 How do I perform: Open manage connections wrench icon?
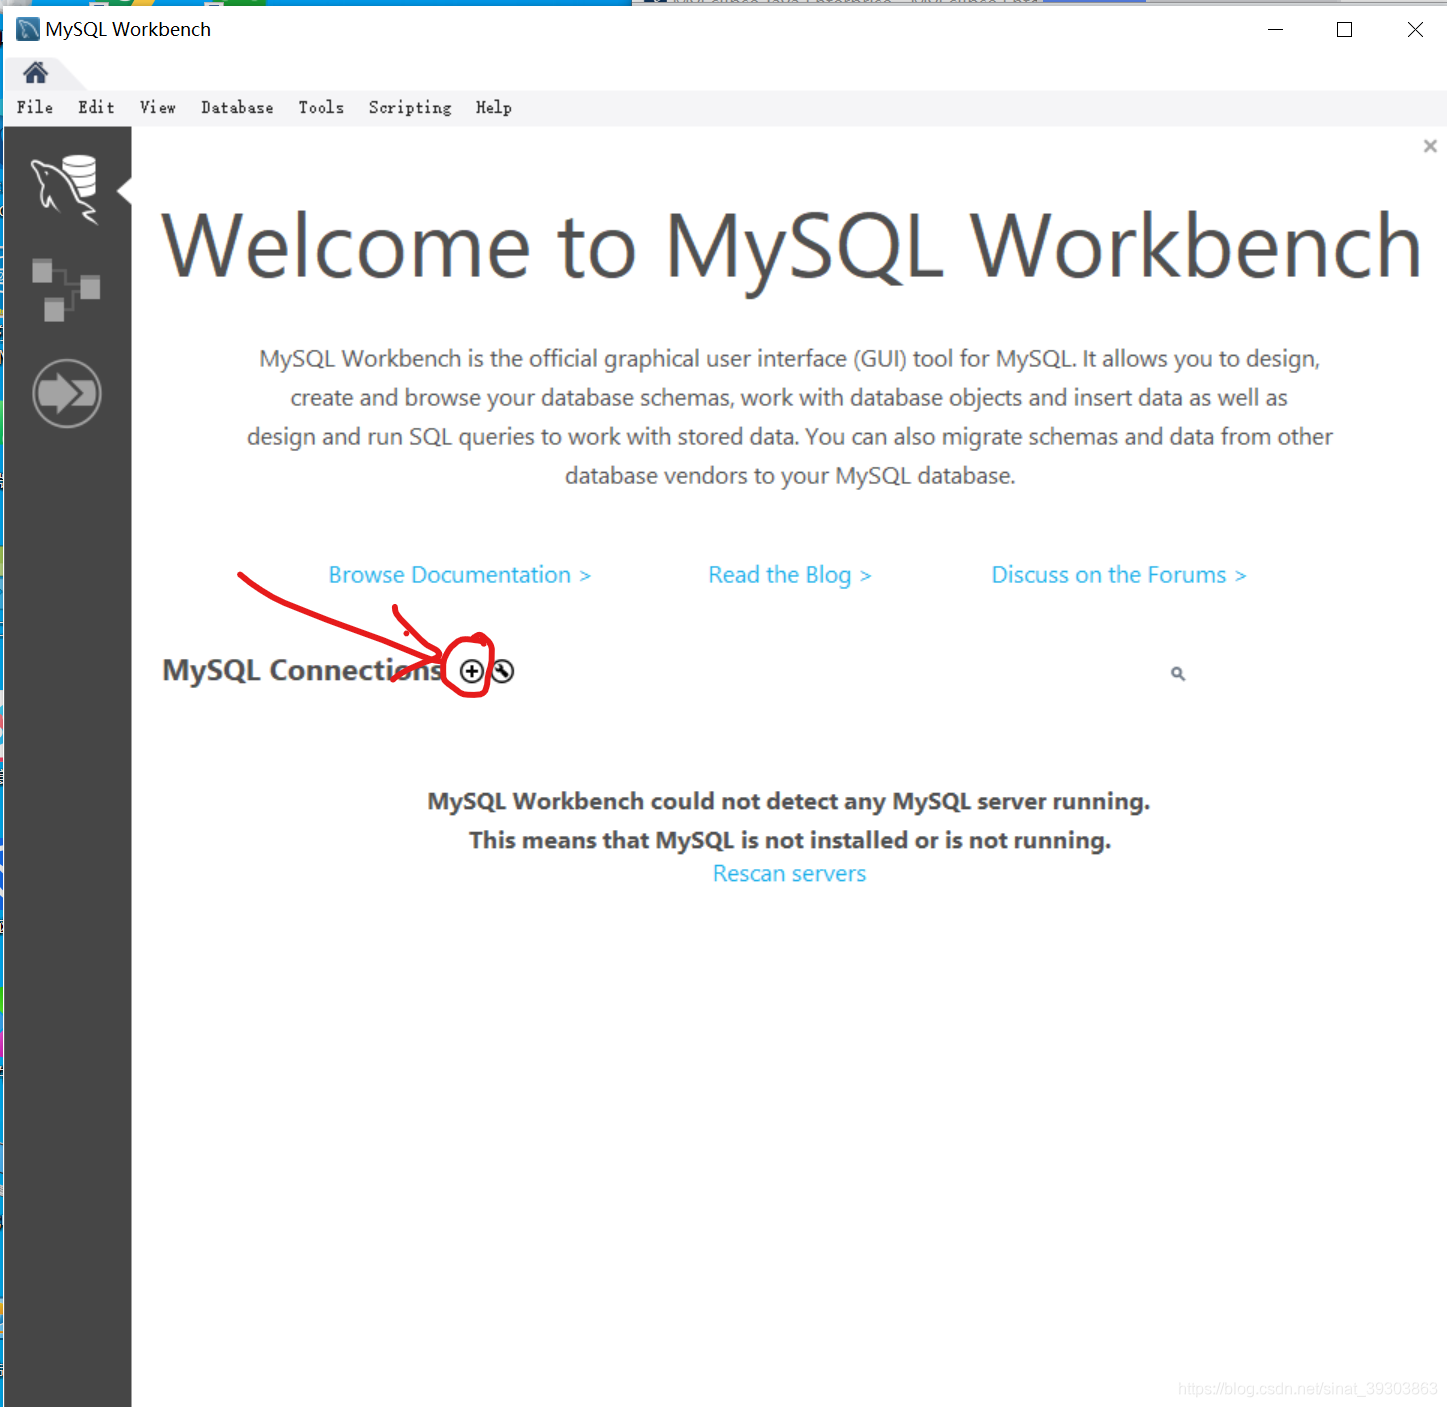point(502,671)
